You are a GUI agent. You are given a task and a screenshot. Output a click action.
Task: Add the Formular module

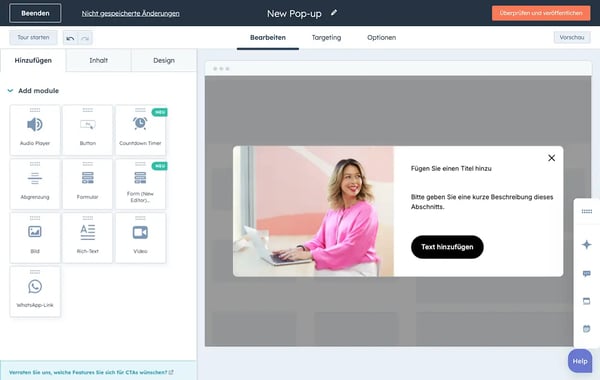pyautogui.click(x=88, y=184)
